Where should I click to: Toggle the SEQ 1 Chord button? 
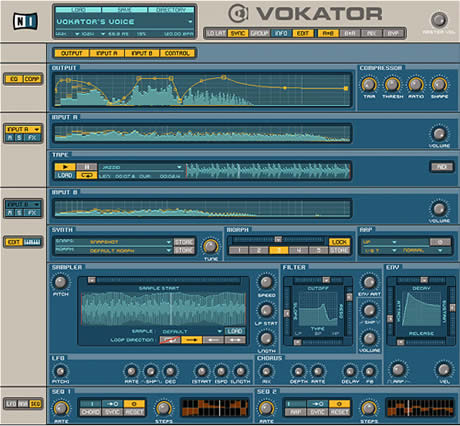pos(90,412)
